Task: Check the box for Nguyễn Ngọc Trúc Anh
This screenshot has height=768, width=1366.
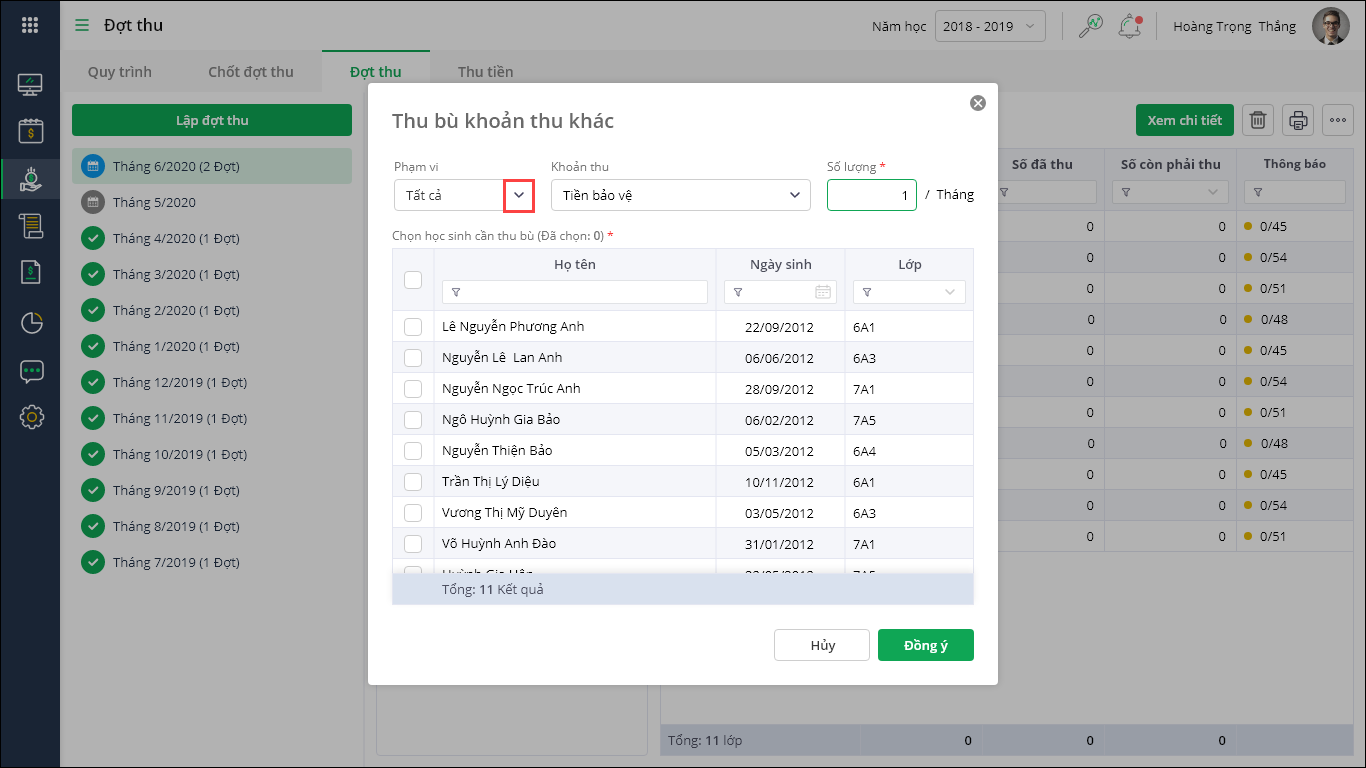Action: (x=413, y=389)
